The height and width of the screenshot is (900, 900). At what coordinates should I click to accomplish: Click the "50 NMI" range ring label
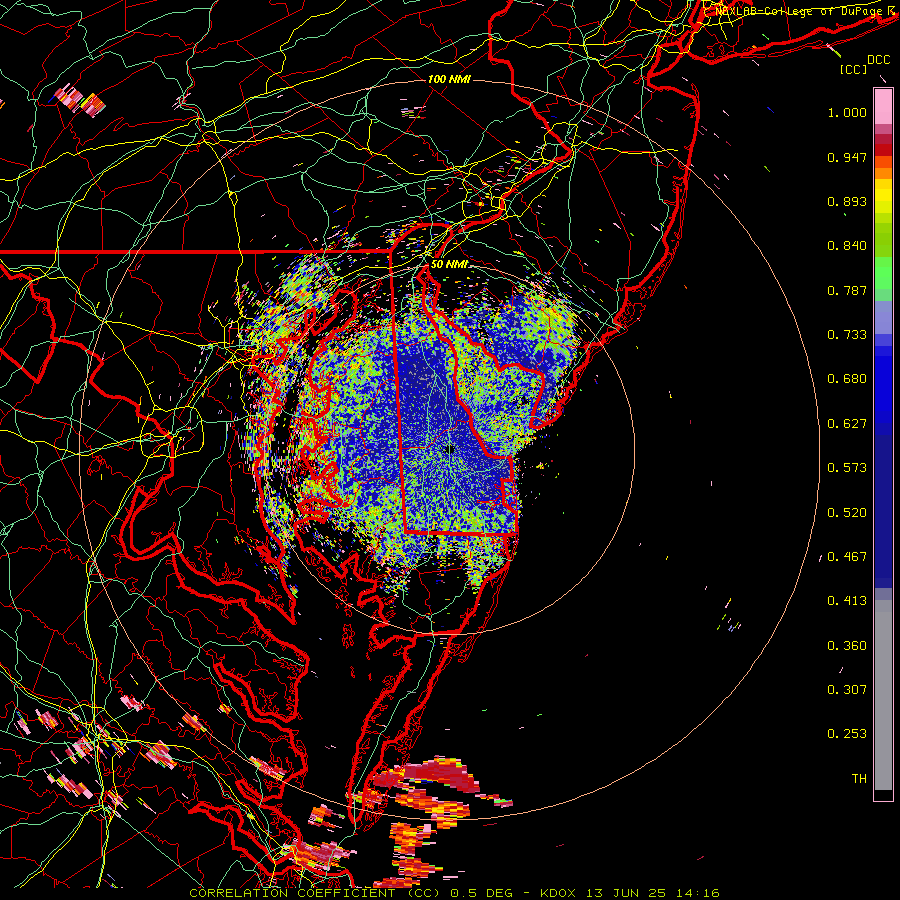click(449, 264)
